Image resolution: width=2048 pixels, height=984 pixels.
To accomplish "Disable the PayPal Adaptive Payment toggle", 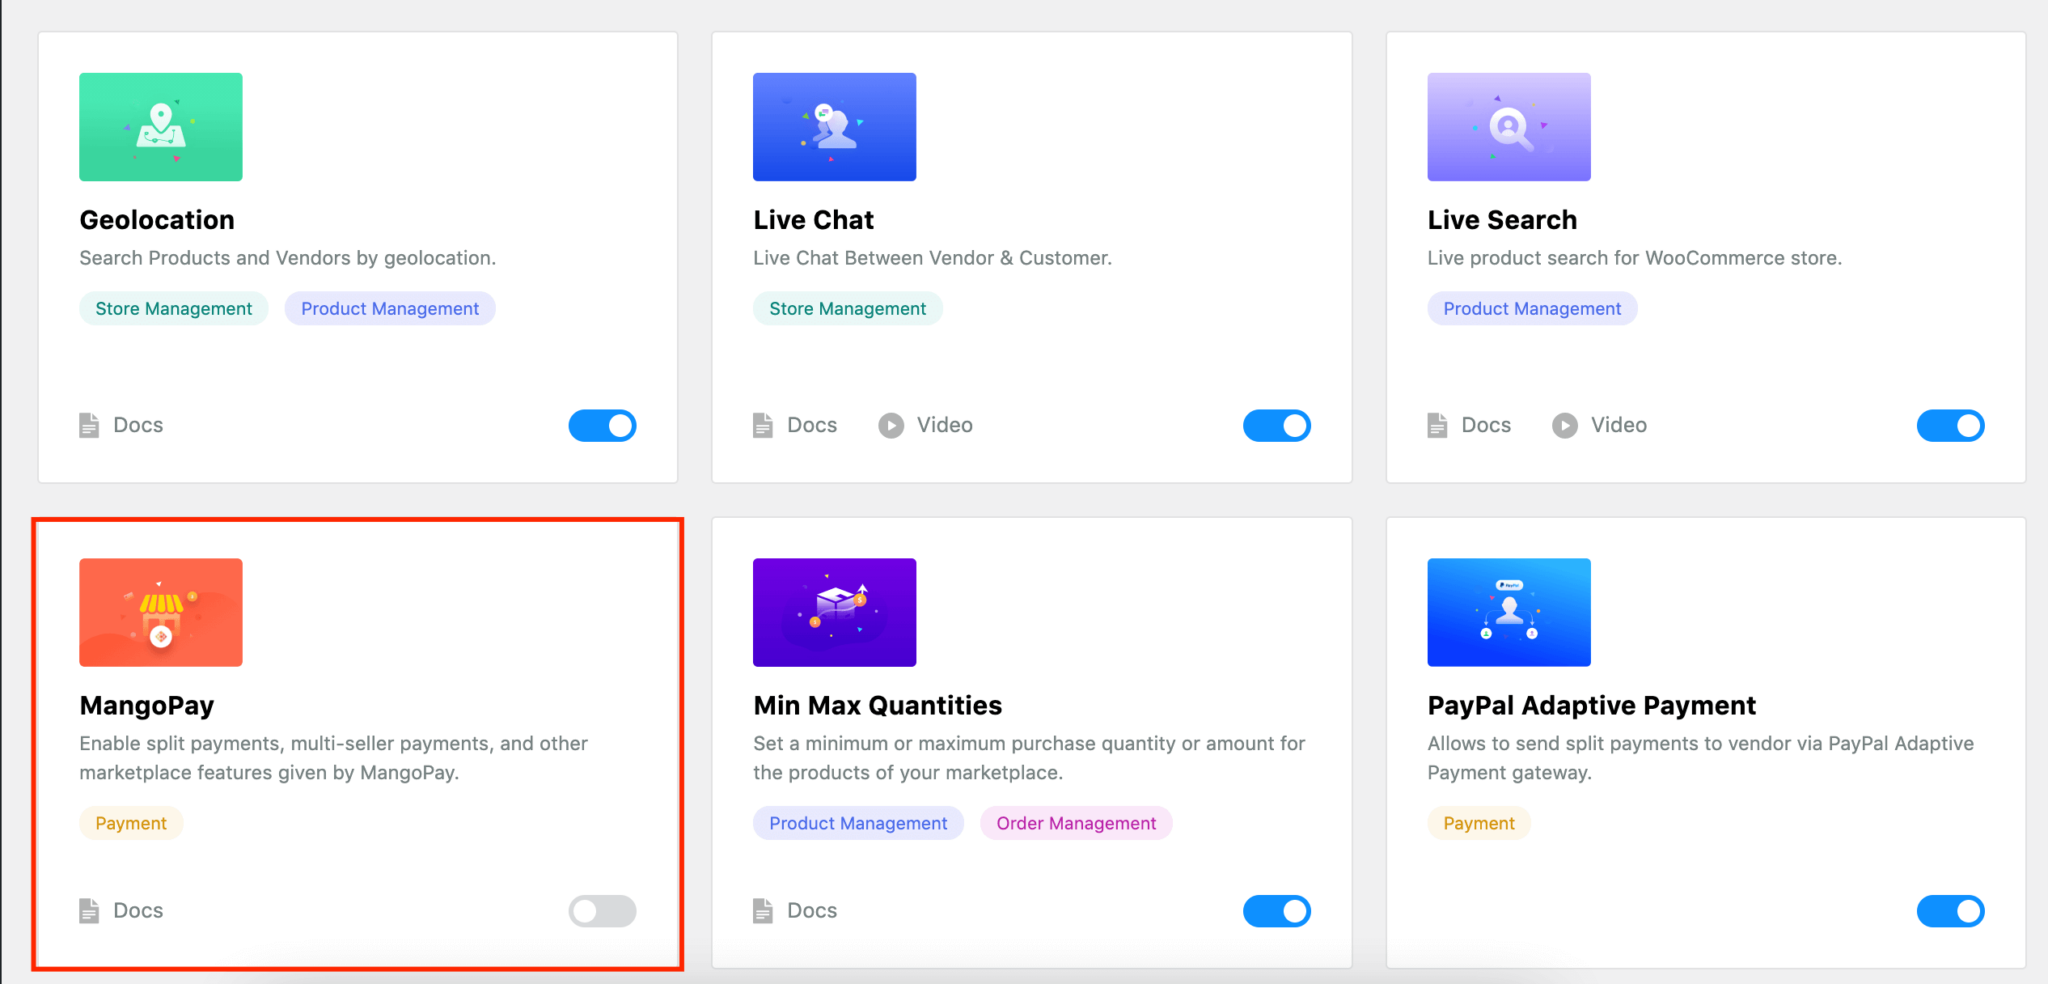I will click(x=1950, y=911).
